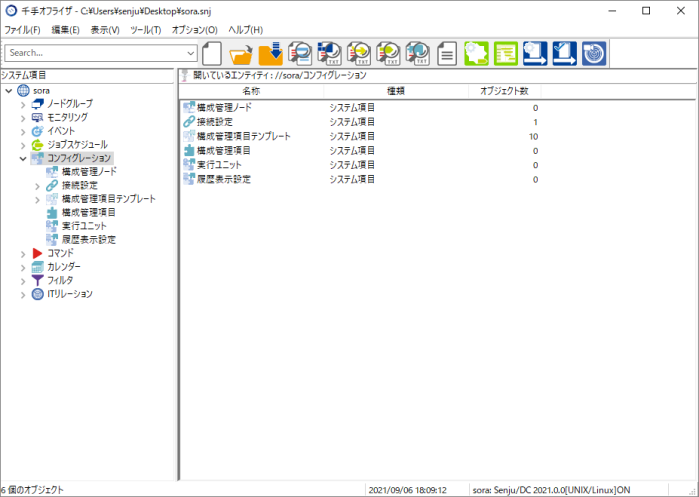Select the 履歴表示設定 row in the list
This screenshot has height=497, width=699.
click(x=361, y=179)
